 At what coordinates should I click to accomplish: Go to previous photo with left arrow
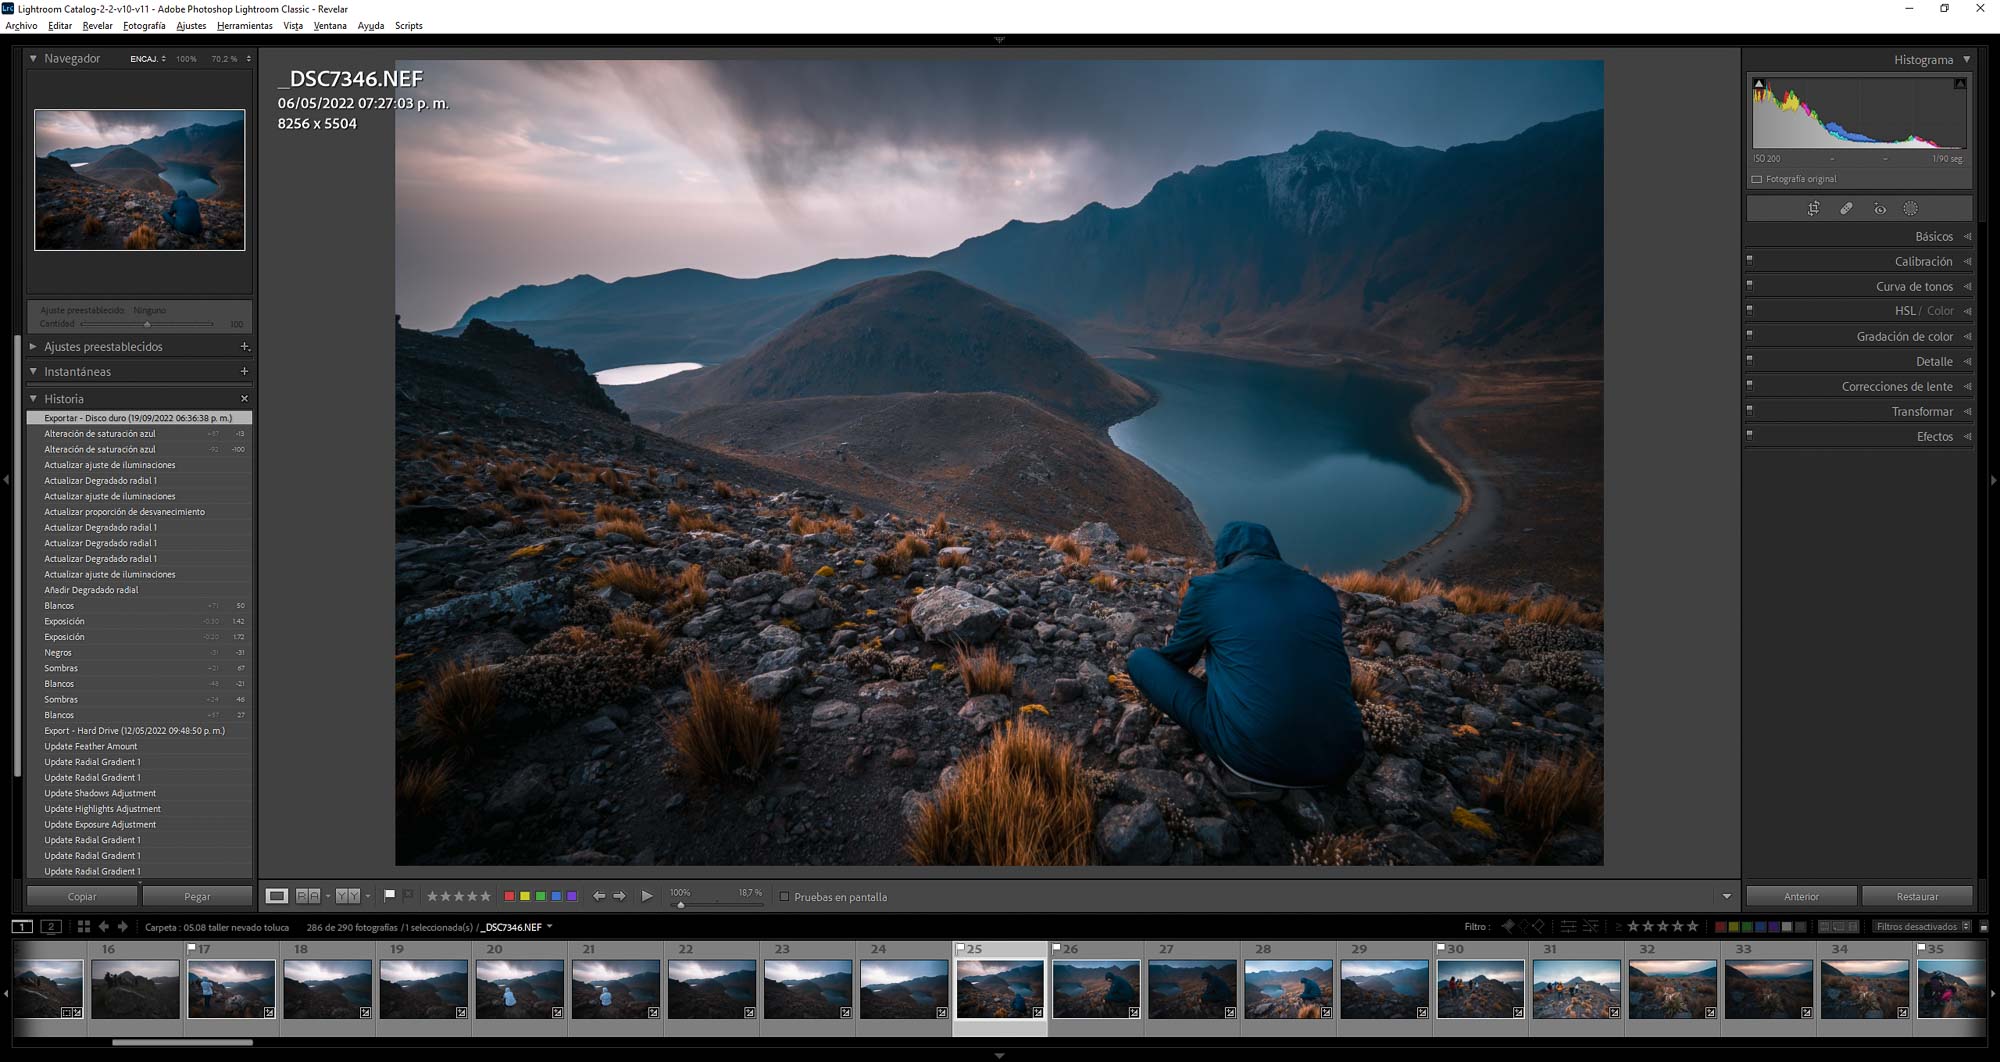pyautogui.click(x=598, y=896)
